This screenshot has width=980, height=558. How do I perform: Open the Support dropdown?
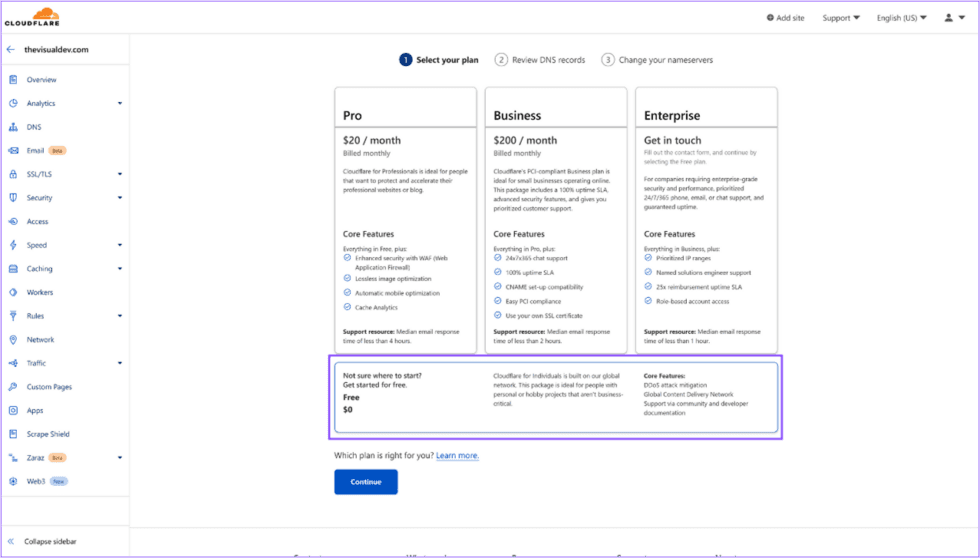[840, 18]
